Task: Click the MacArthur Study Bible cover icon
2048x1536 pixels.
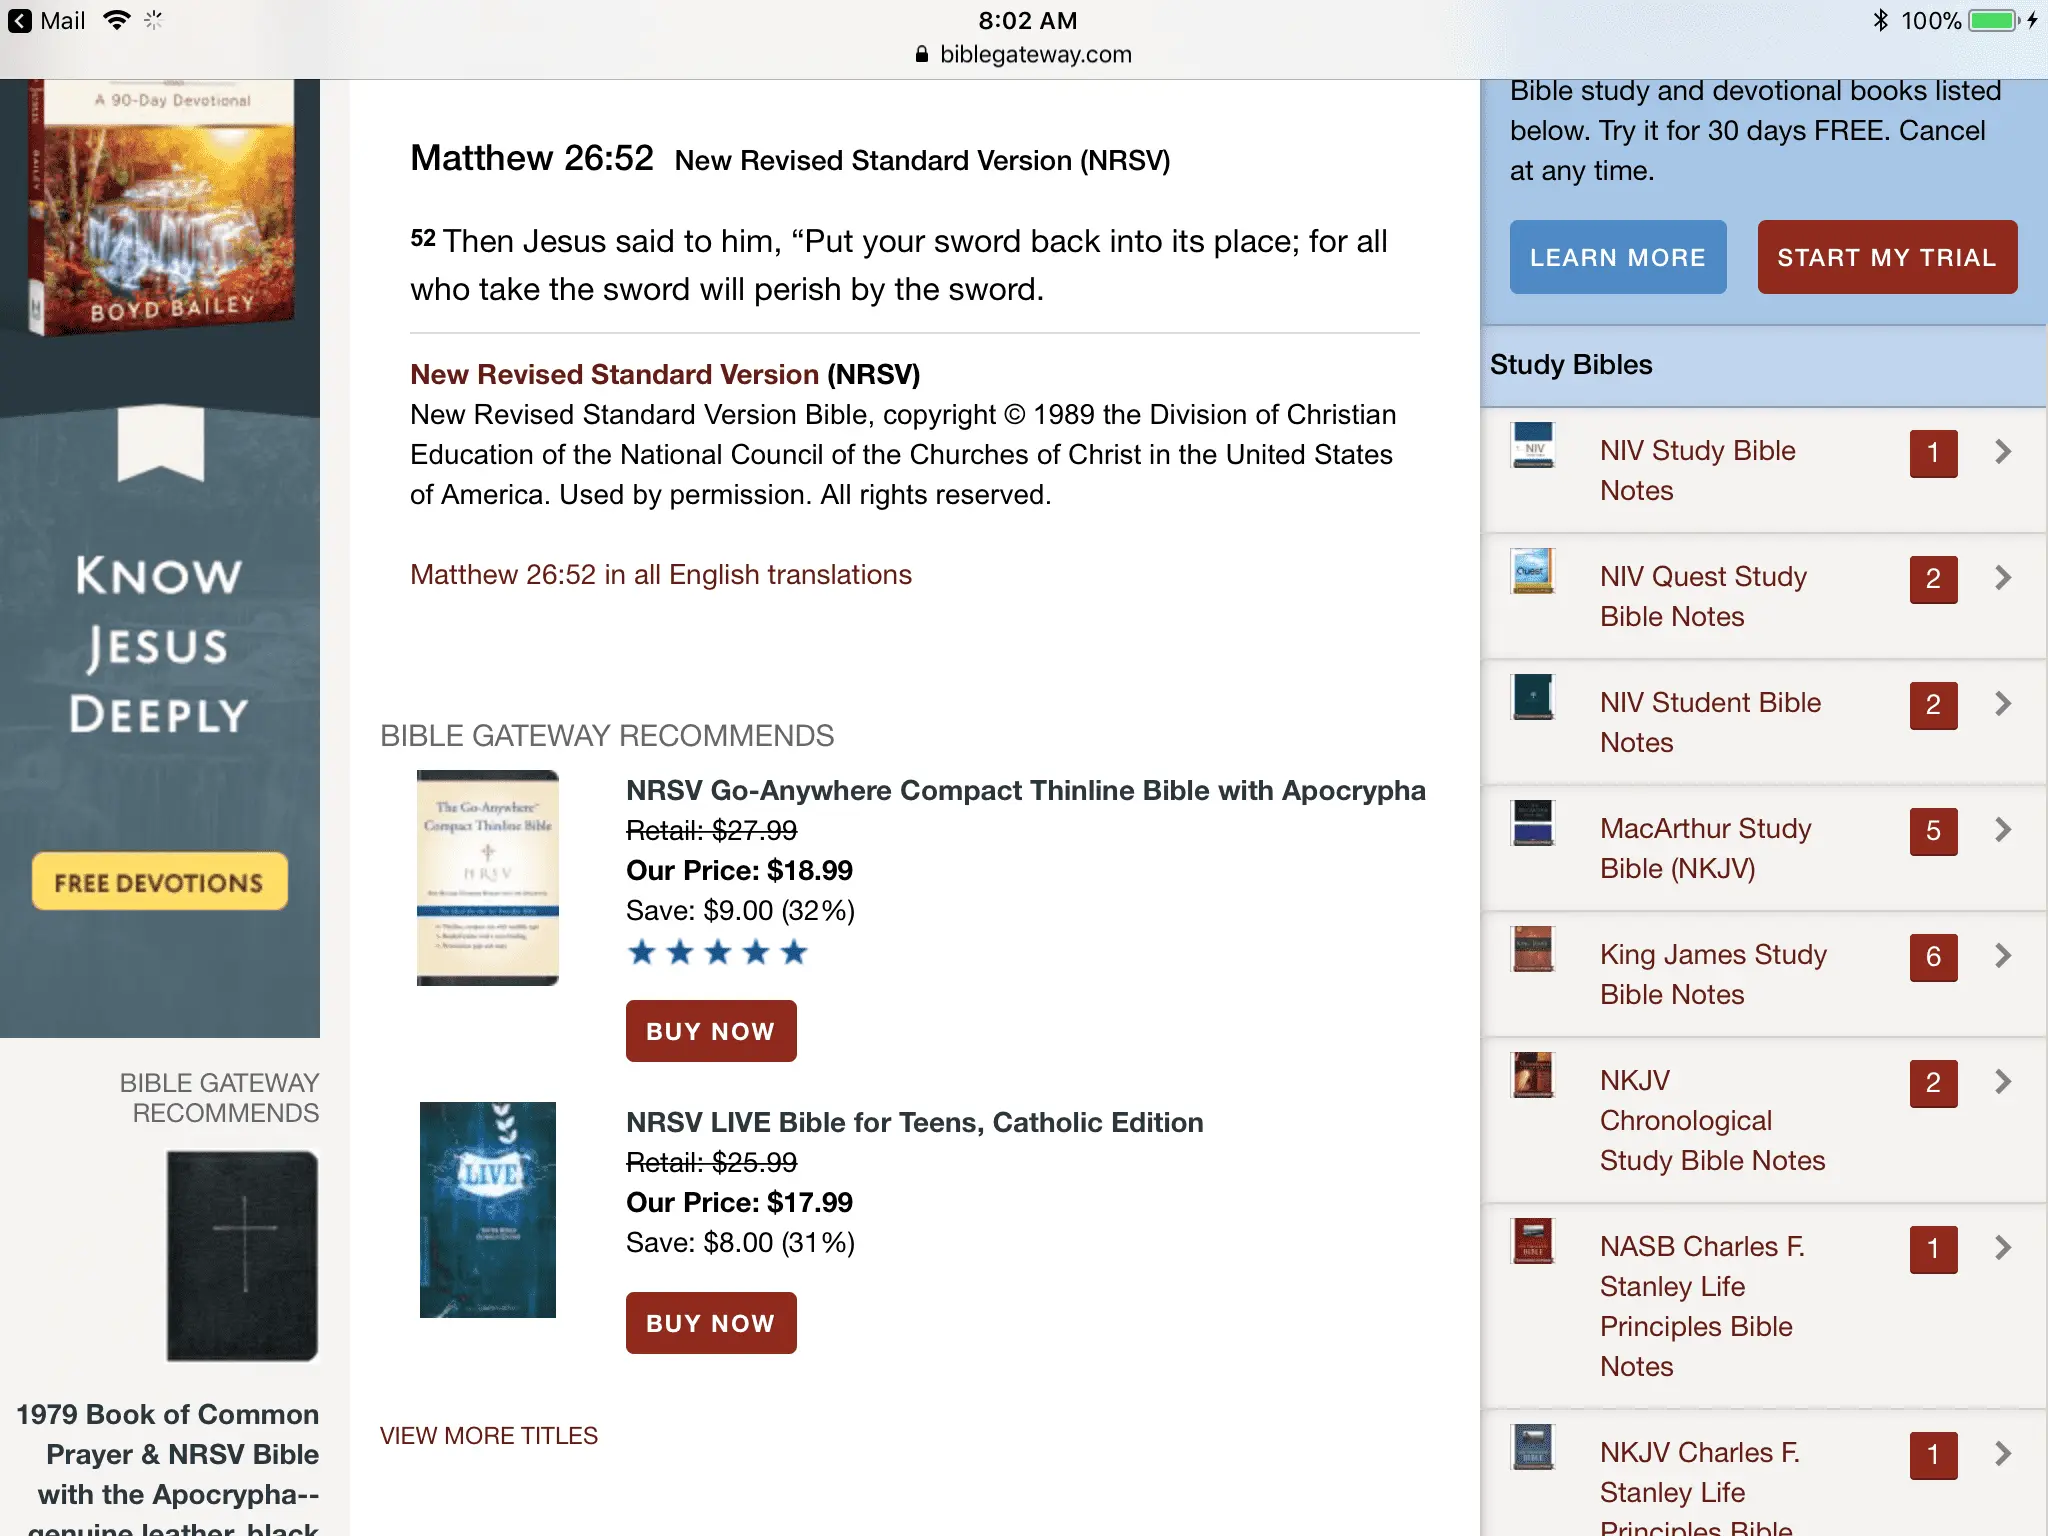Action: (x=1533, y=823)
